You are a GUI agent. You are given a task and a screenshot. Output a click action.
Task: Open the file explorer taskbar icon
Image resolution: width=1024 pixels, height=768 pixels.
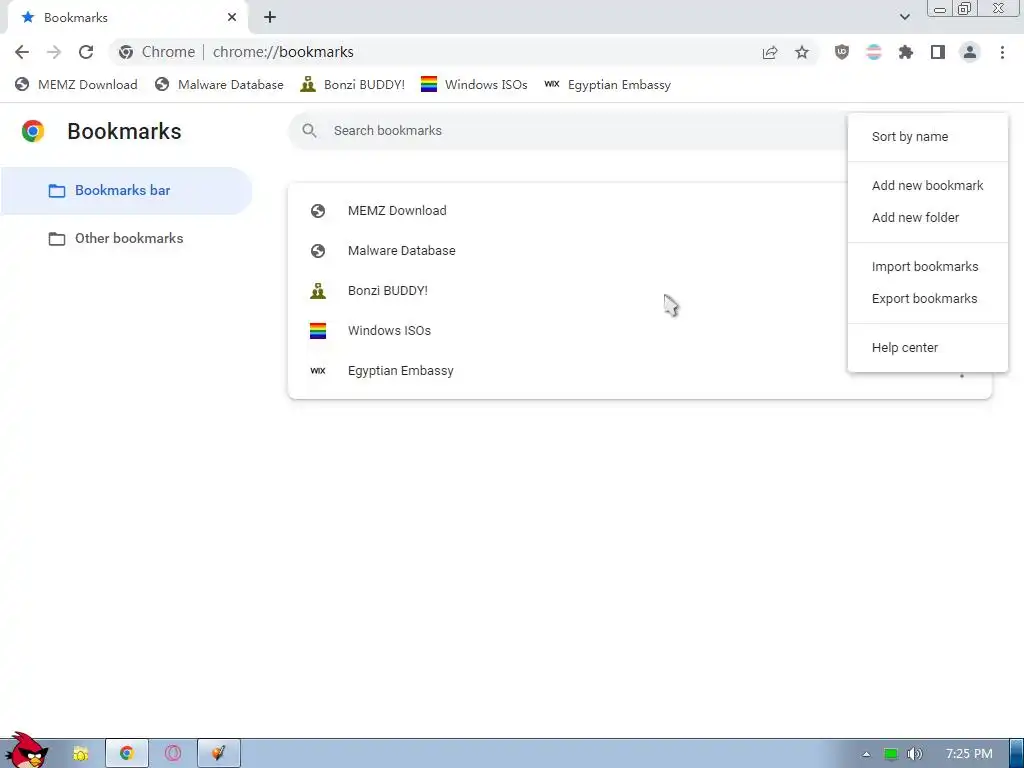[x=81, y=754]
